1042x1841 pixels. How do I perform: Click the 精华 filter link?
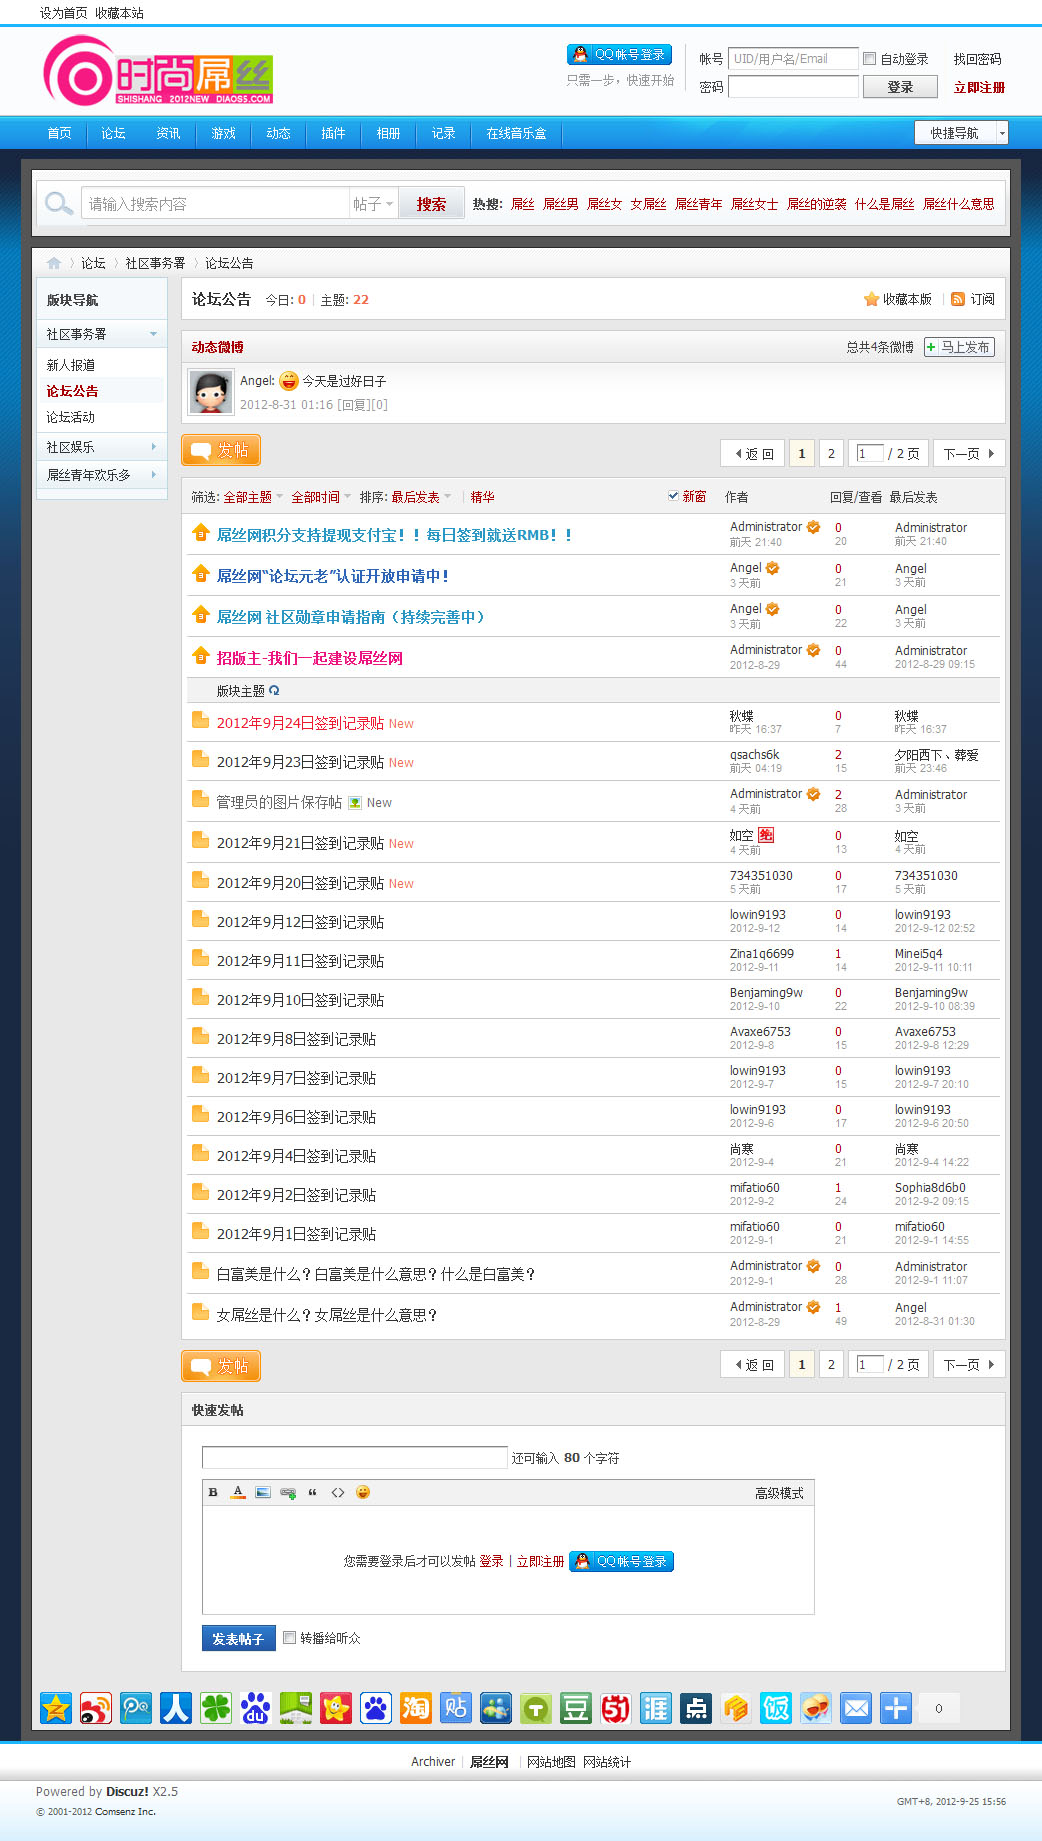click(482, 497)
